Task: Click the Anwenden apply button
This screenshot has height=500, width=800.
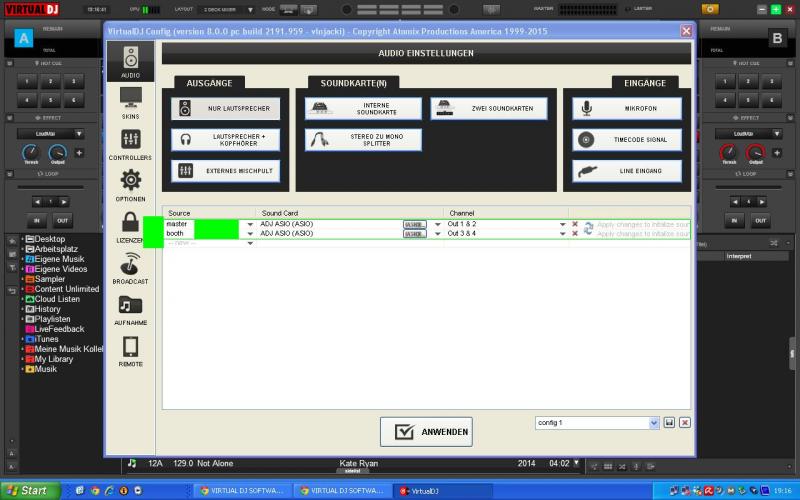Action: click(427, 432)
